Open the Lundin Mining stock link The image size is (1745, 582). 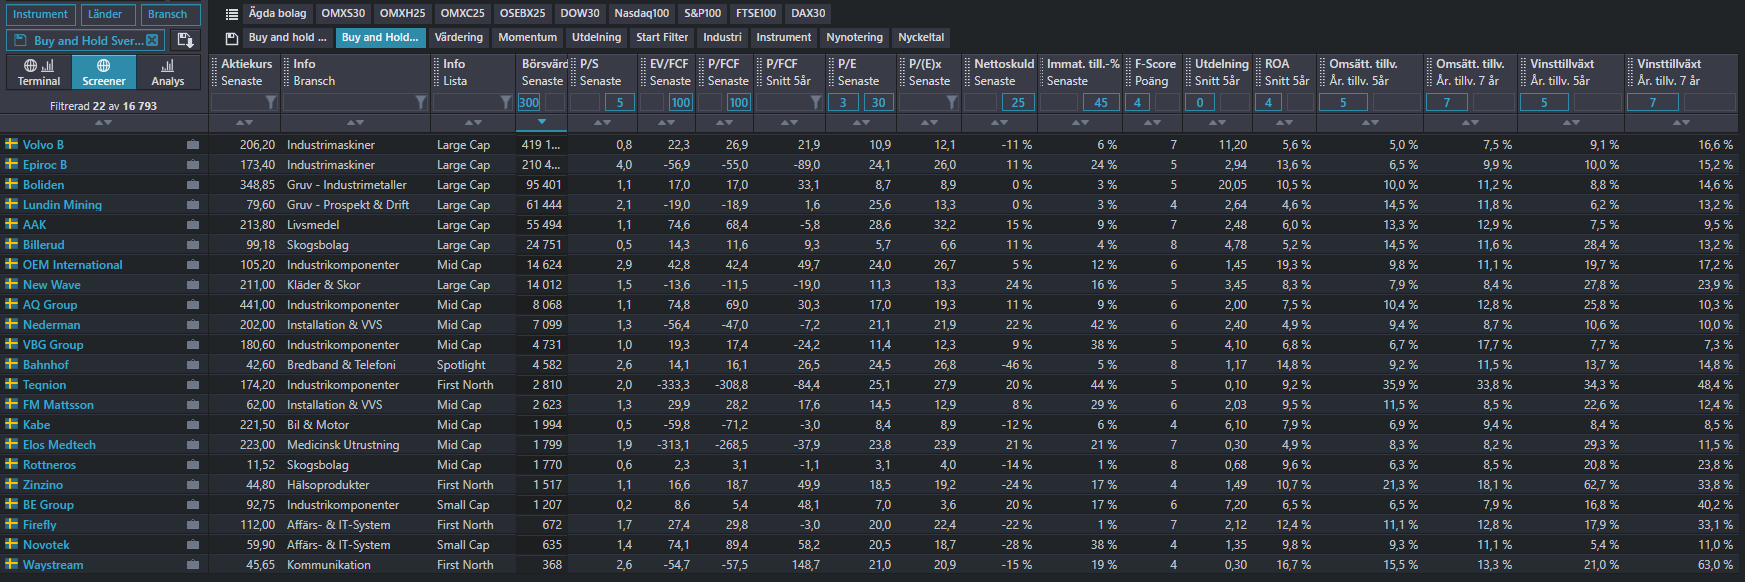coord(62,205)
